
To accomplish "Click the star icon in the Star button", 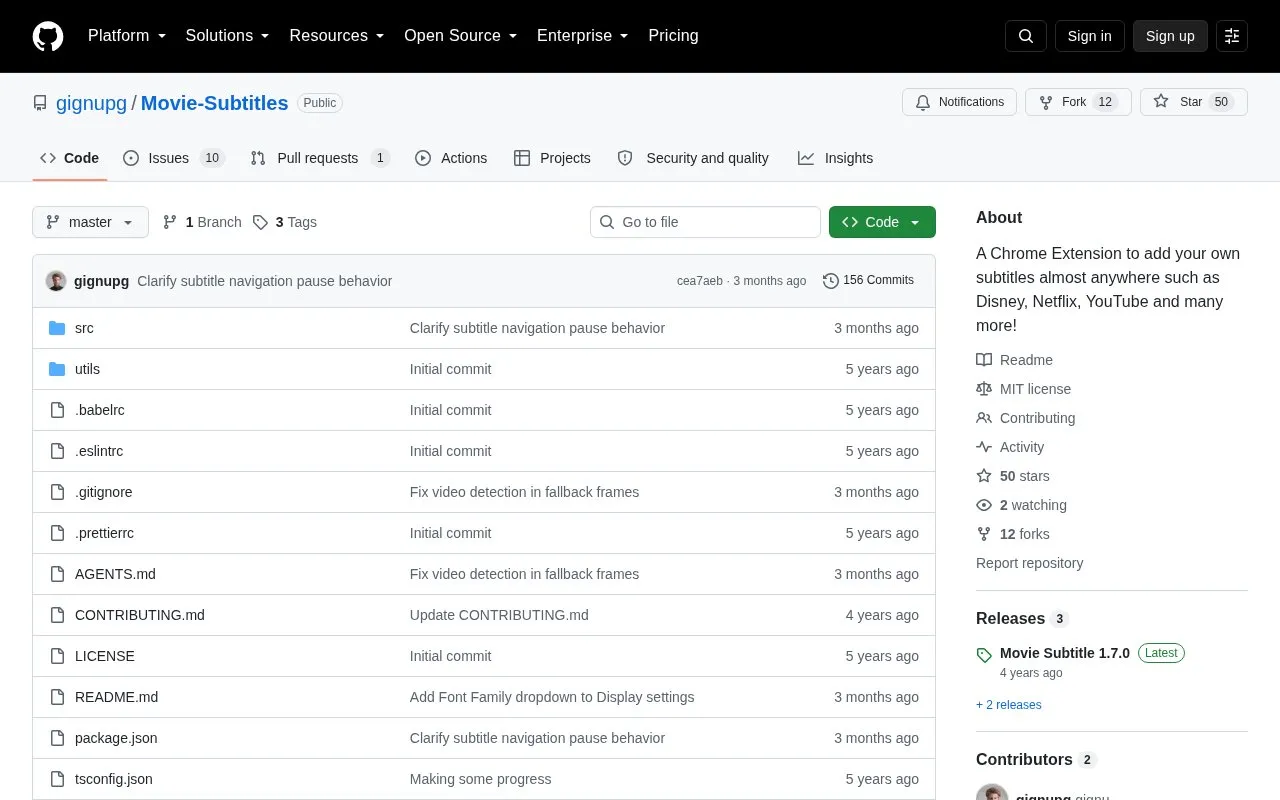I will [1161, 102].
